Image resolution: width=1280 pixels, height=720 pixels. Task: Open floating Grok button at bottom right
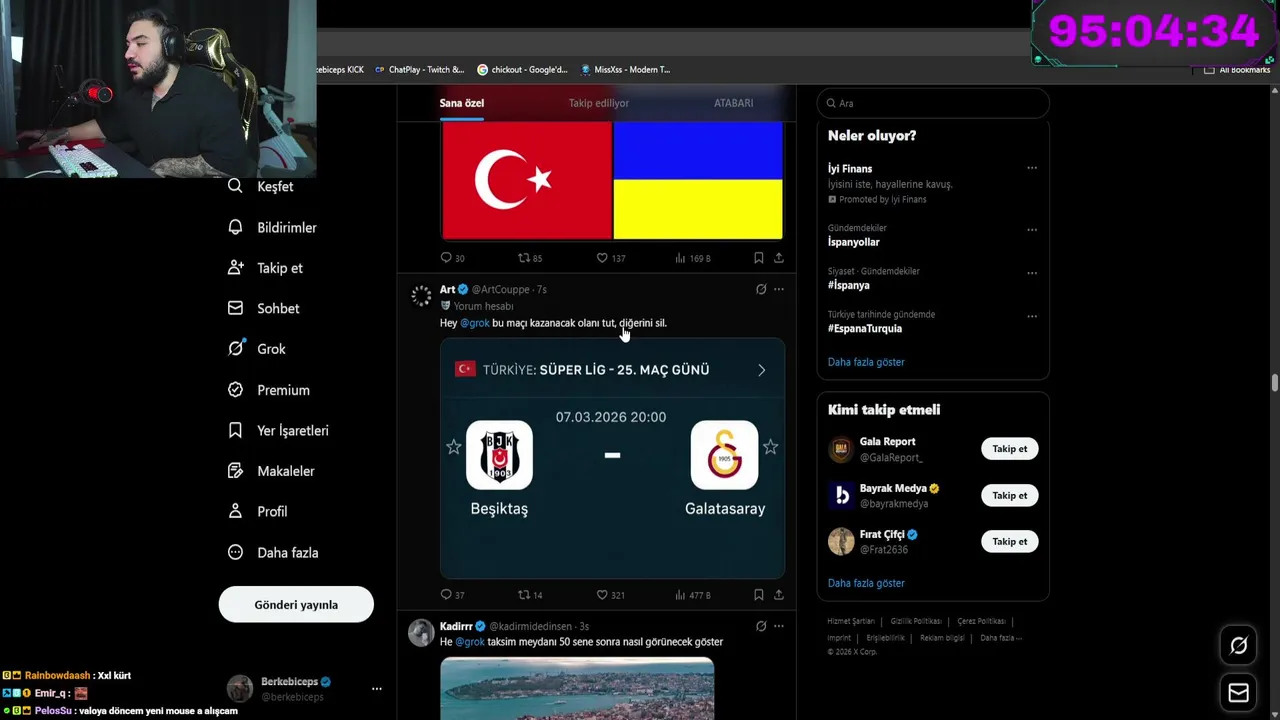(1238, 646)
